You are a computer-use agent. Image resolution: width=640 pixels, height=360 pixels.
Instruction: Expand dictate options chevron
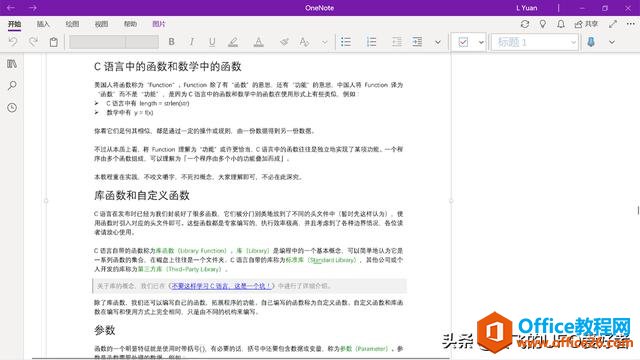611,42
